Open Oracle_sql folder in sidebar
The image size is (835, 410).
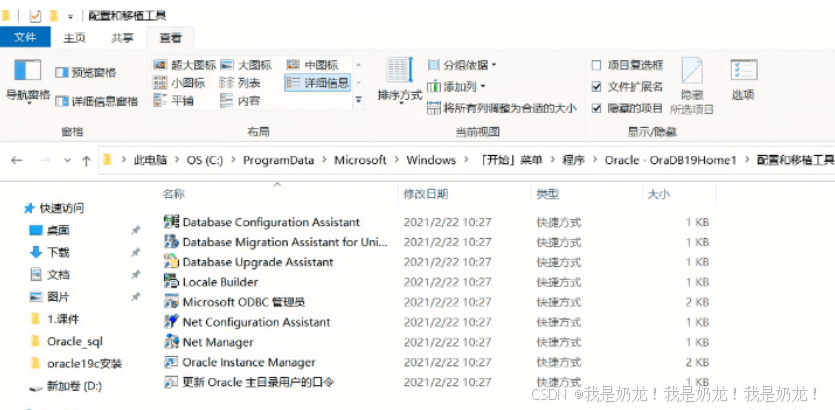[74, 341]
